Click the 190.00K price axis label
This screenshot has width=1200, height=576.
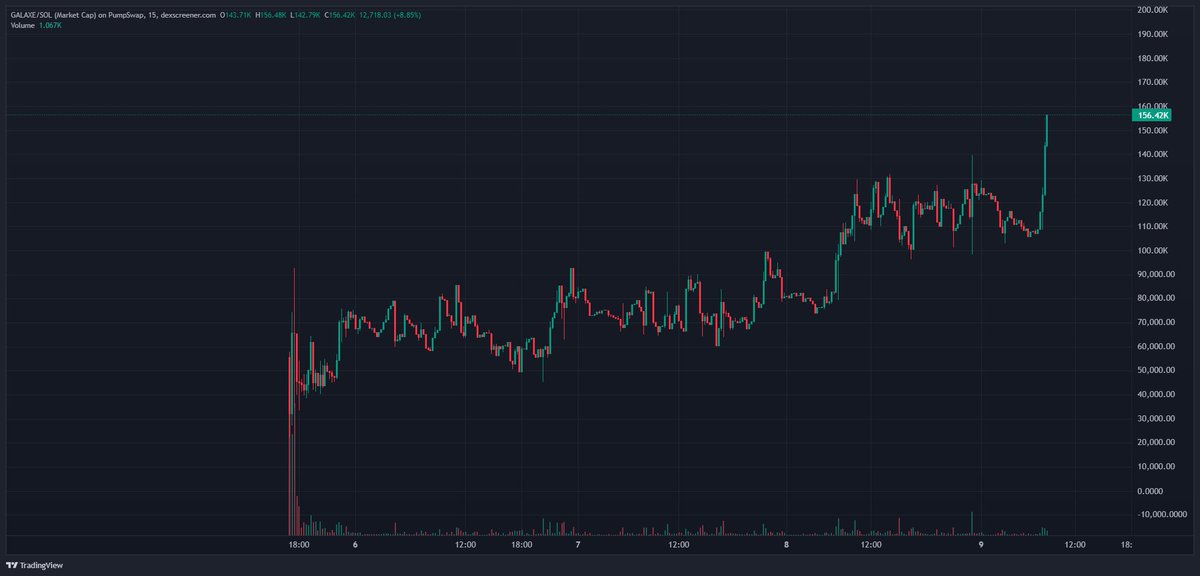pyautogui.click(x=1153, y=34)
